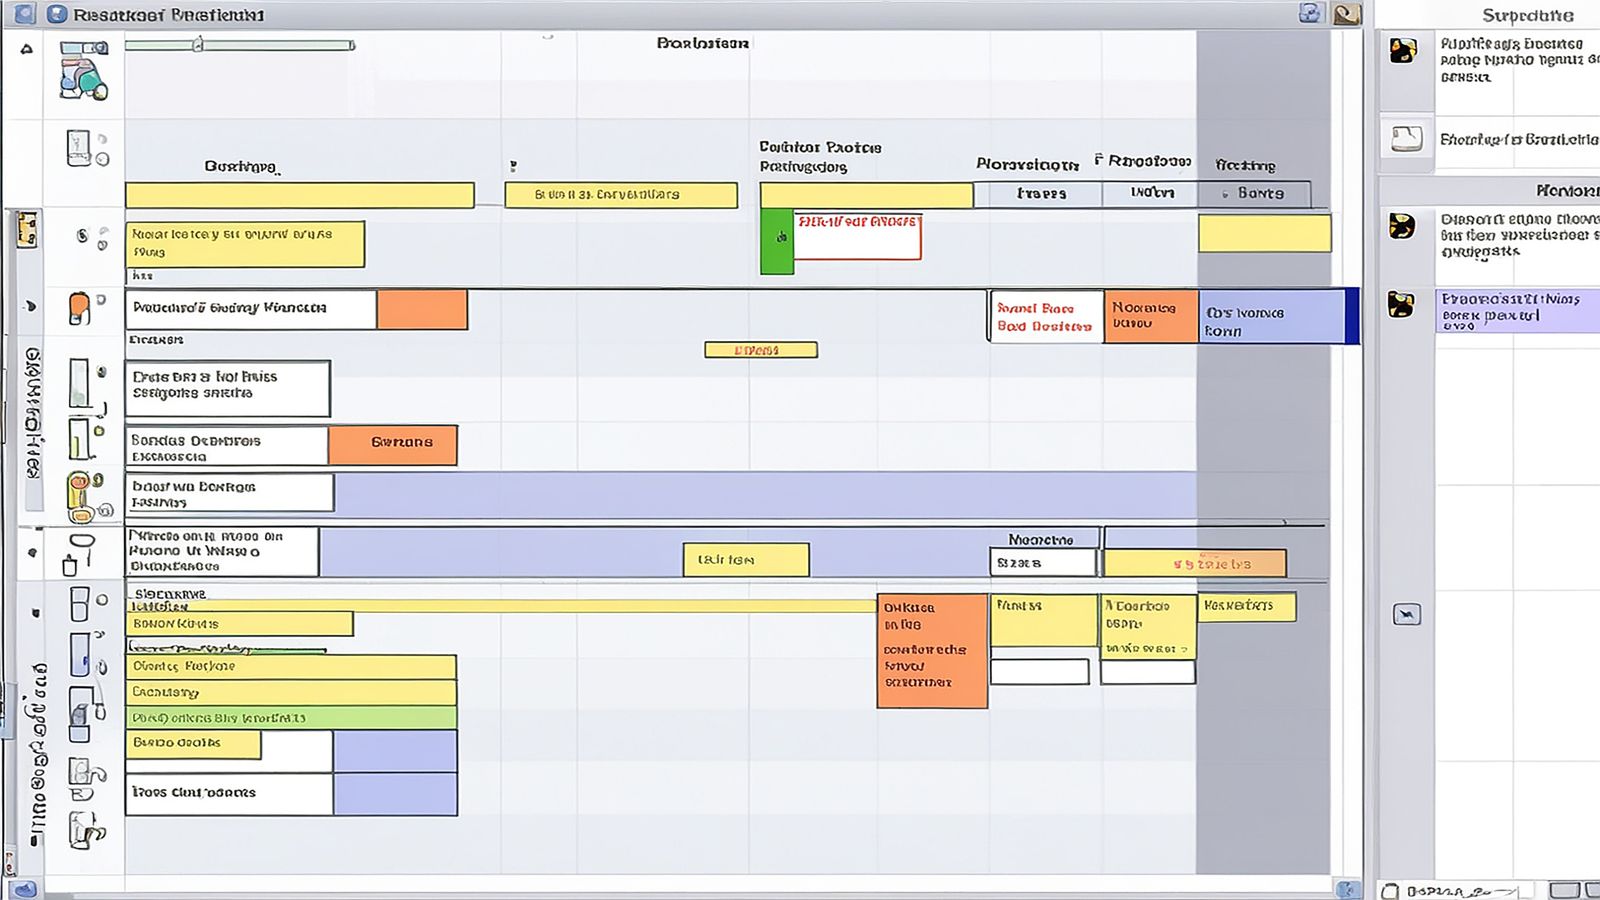Click the brown icon at title bar's right end
The image size is (1600, 900).
pyautogui.click(x=1347, y=14)
